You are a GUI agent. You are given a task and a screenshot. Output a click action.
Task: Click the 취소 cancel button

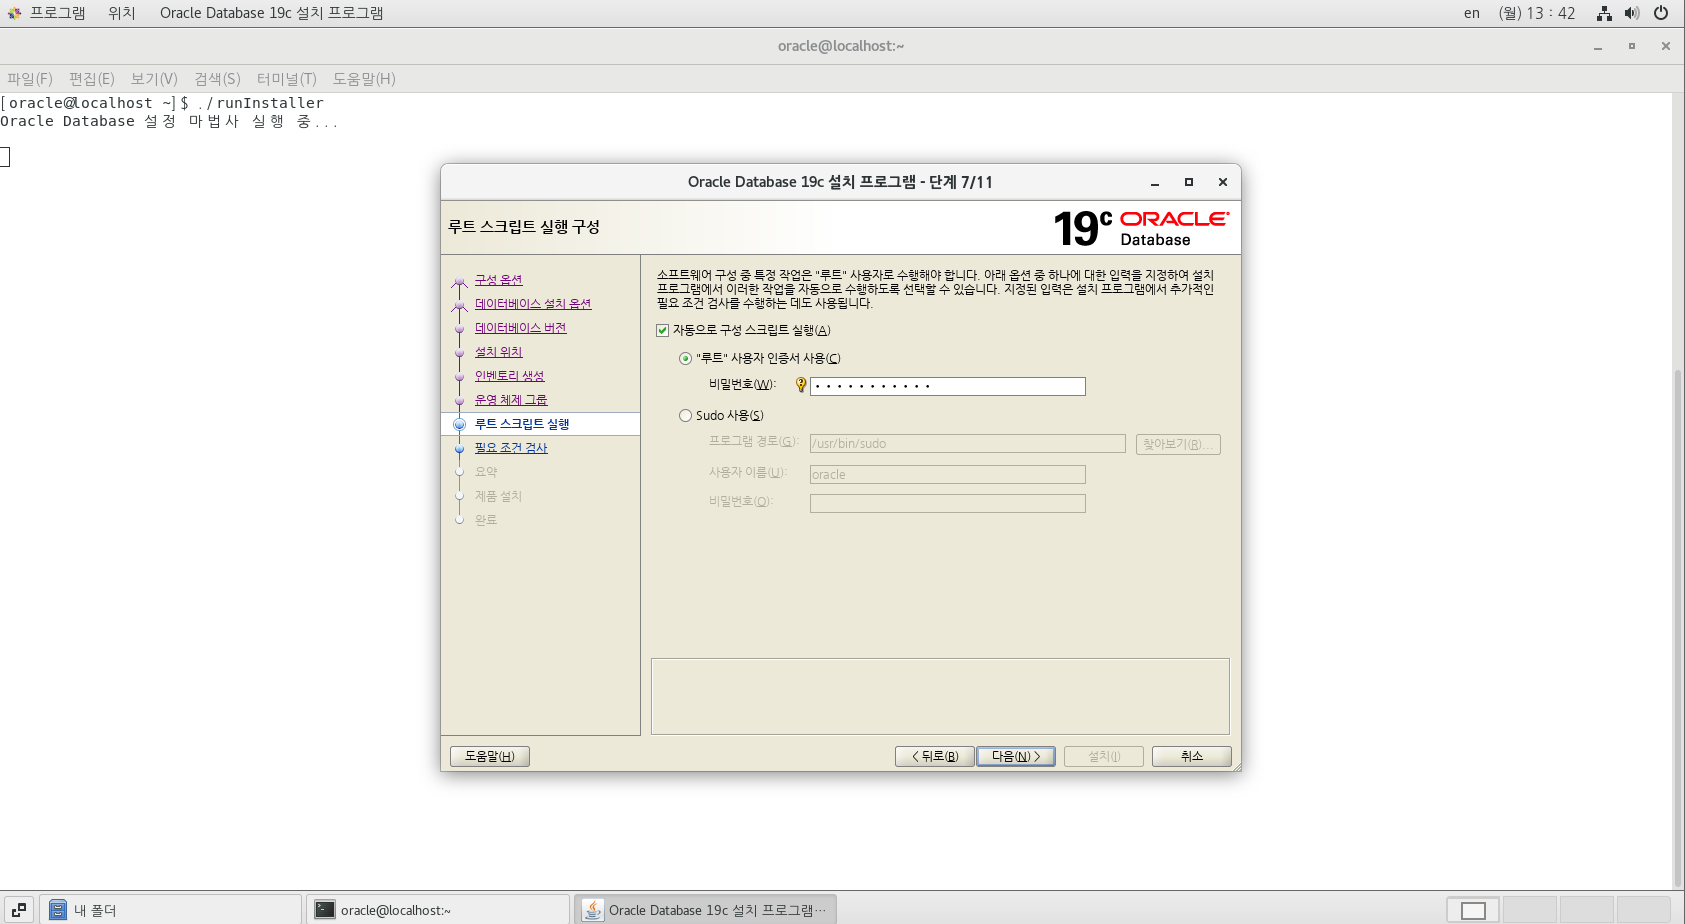click(x=1191, y=756)
